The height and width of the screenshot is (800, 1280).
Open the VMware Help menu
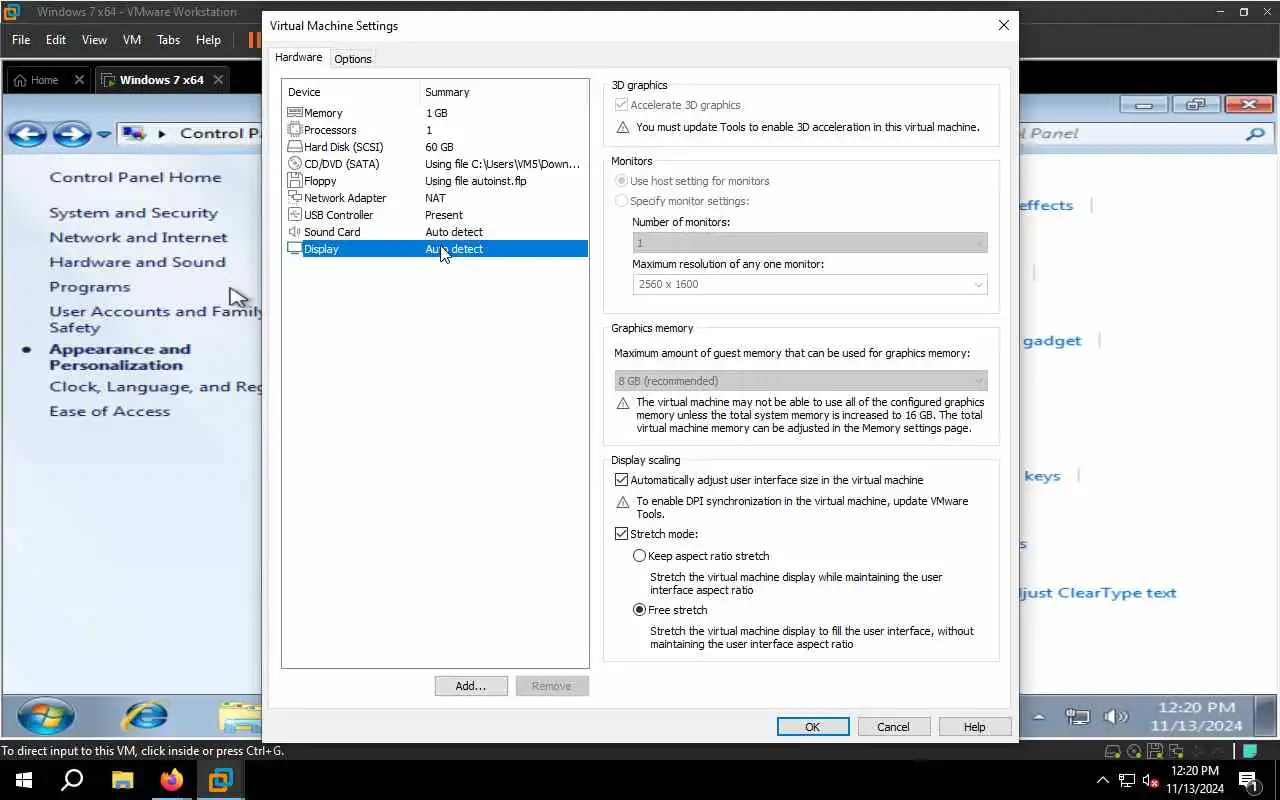click(208, 40)
